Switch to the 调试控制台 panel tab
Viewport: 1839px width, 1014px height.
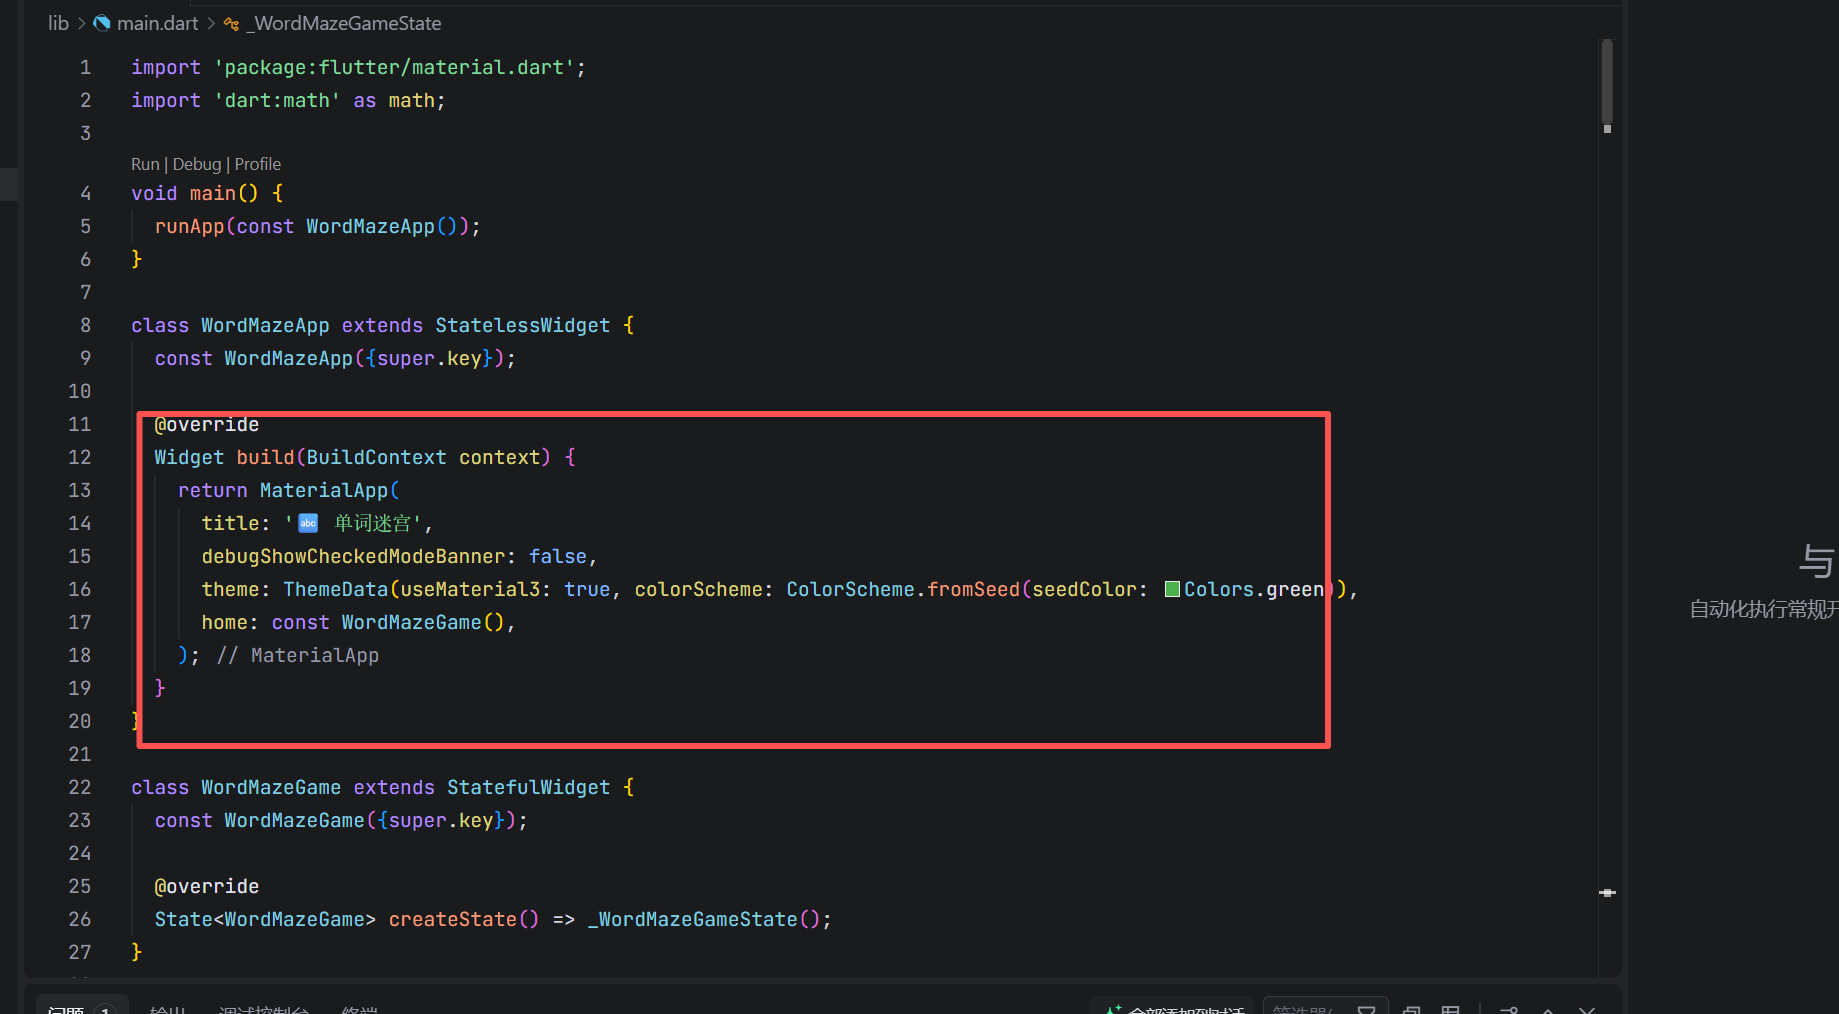pyautogui.click(x=264, y=1008)
